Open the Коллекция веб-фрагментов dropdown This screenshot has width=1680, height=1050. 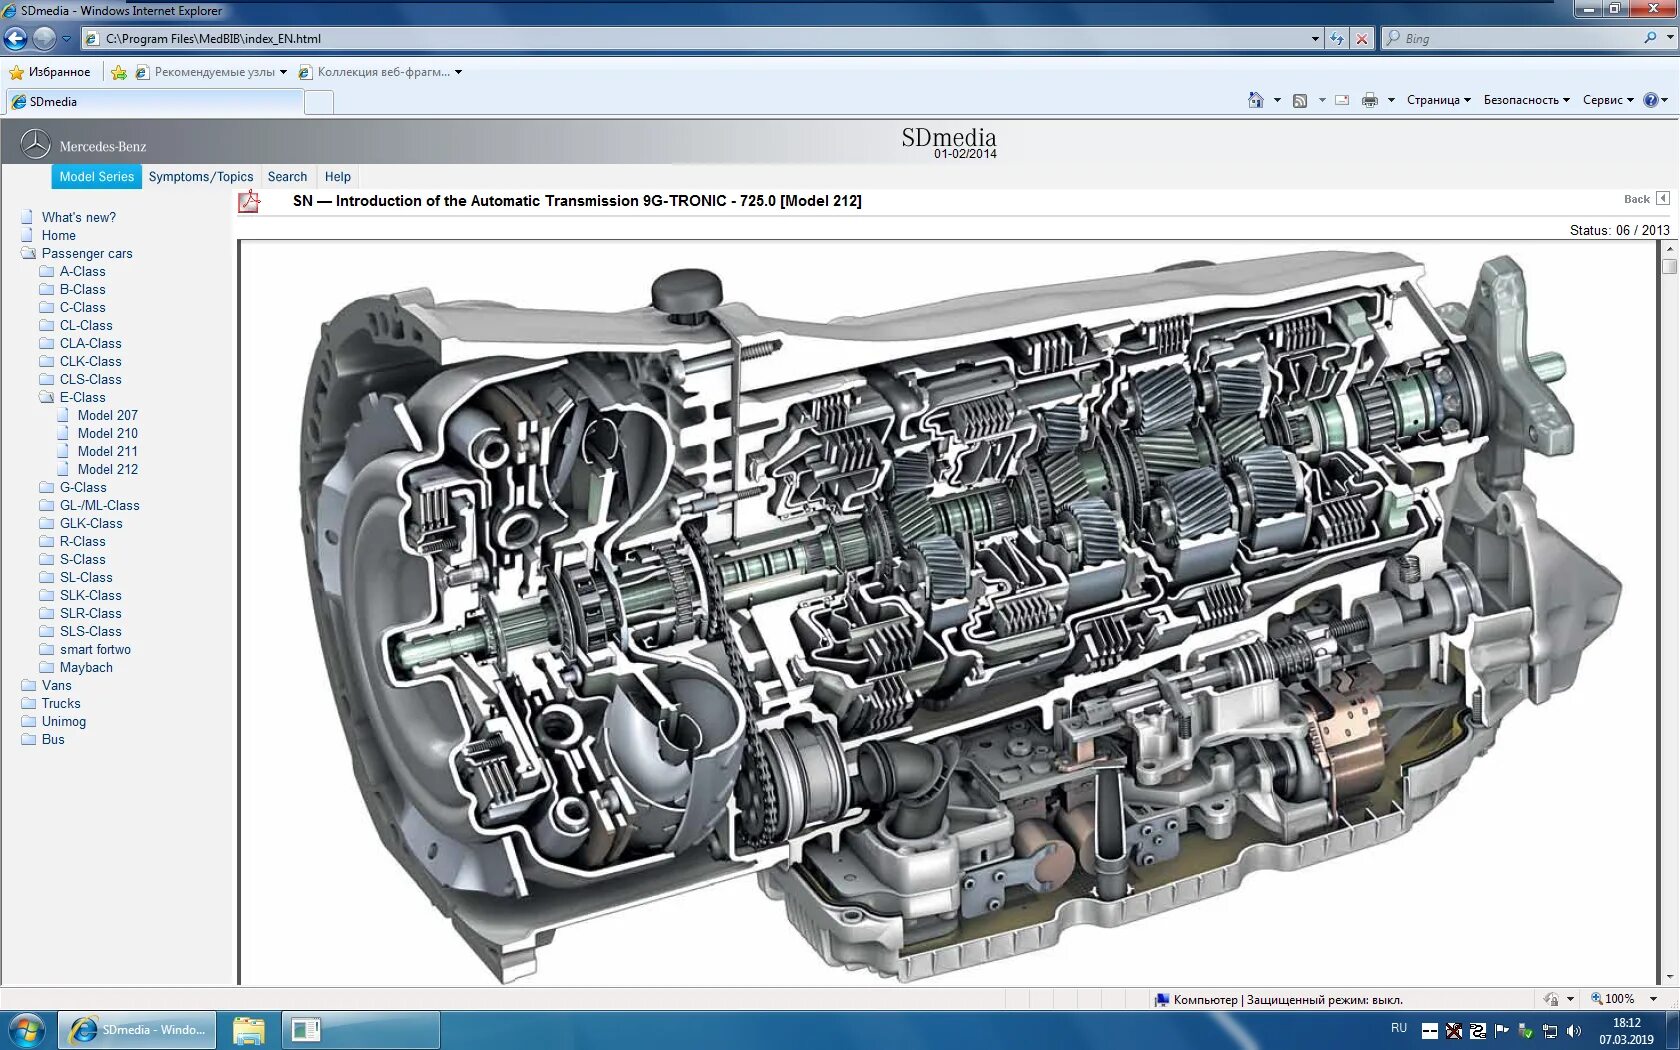pos(380,72)
